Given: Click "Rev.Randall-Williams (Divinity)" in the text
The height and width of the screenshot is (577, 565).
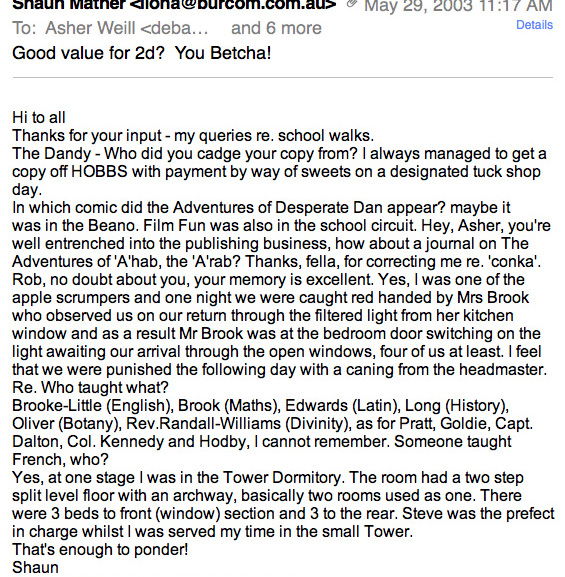Looking at the screenshot, I should 239,424.
